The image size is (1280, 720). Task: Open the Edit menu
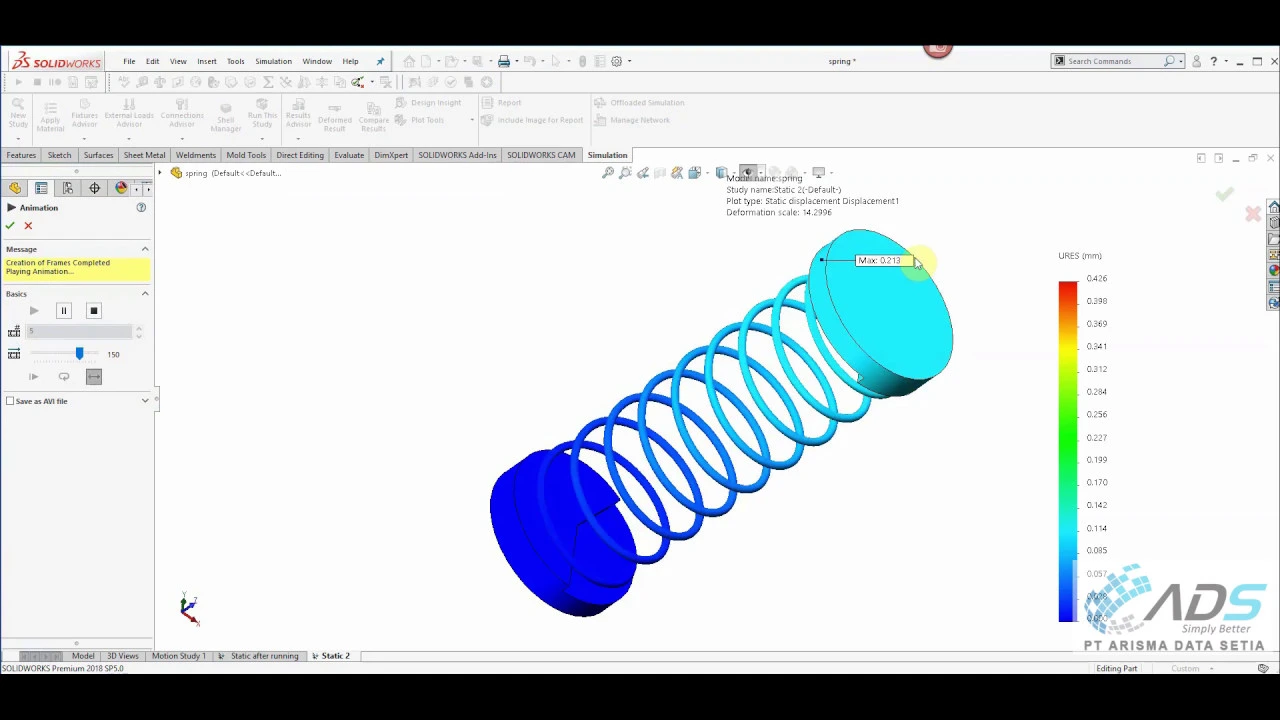[x=152, y=61]
